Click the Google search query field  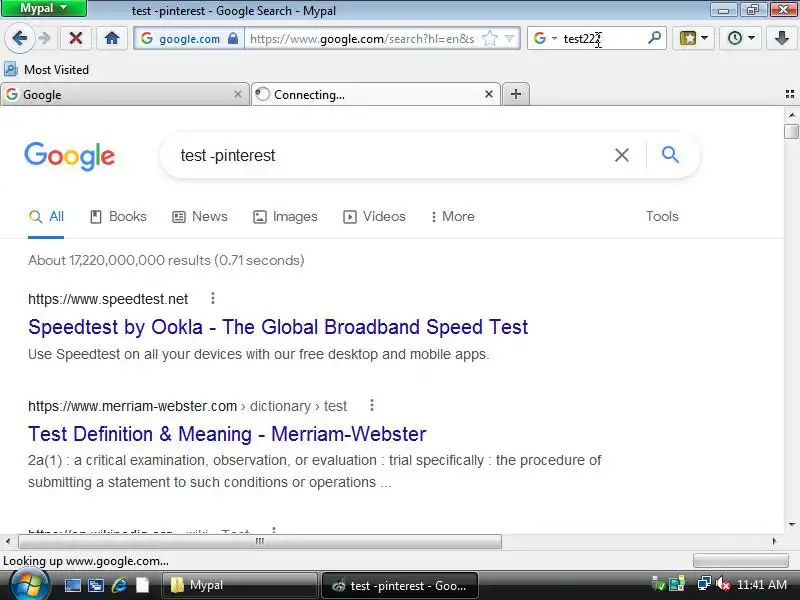pos(388,155)
